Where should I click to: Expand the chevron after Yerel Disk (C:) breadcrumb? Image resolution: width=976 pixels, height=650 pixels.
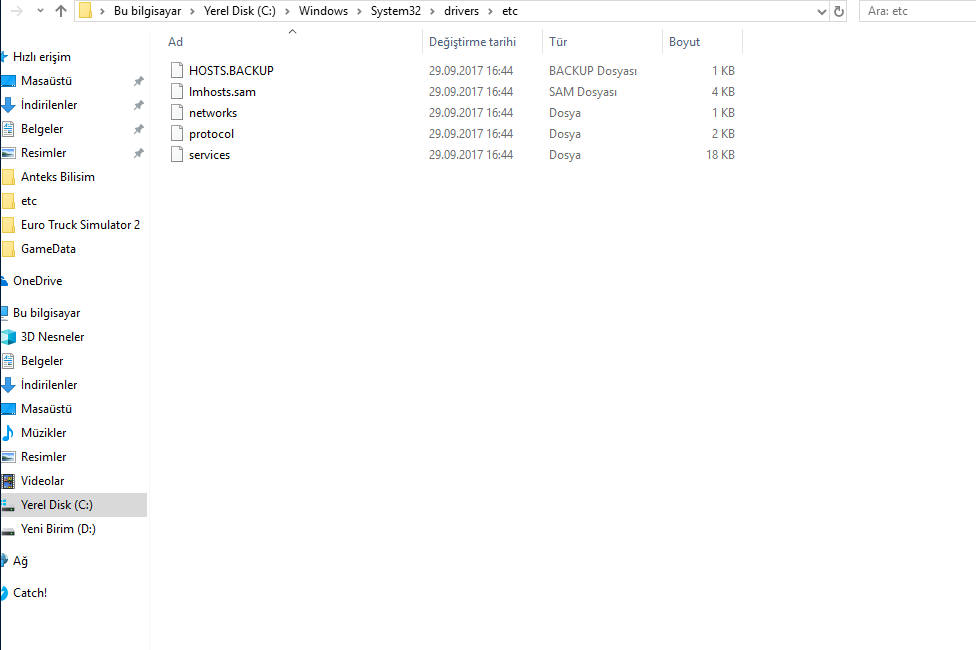[287, 11]
